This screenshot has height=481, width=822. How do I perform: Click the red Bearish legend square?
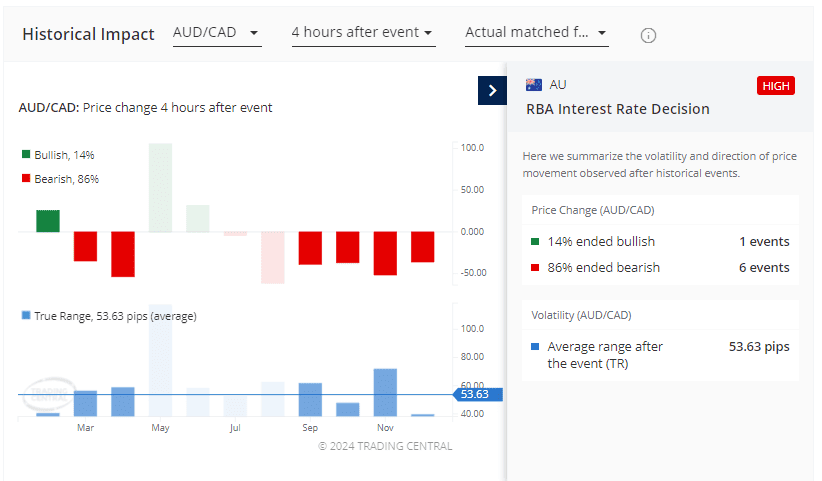pos(26,178)
